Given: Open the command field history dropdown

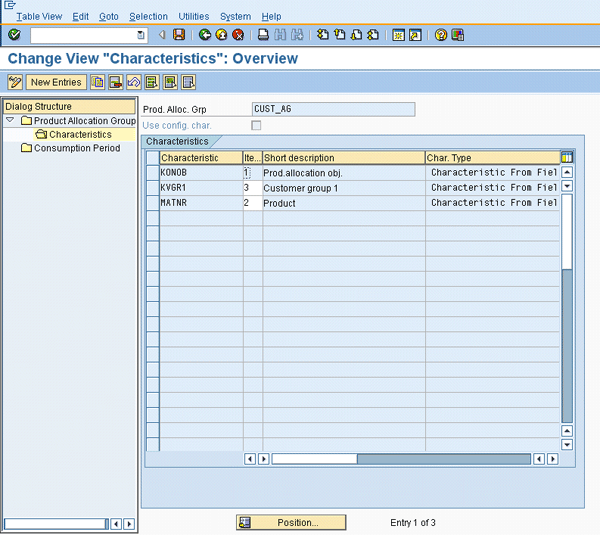Looking at the screenshot, I should coord(141,35).
